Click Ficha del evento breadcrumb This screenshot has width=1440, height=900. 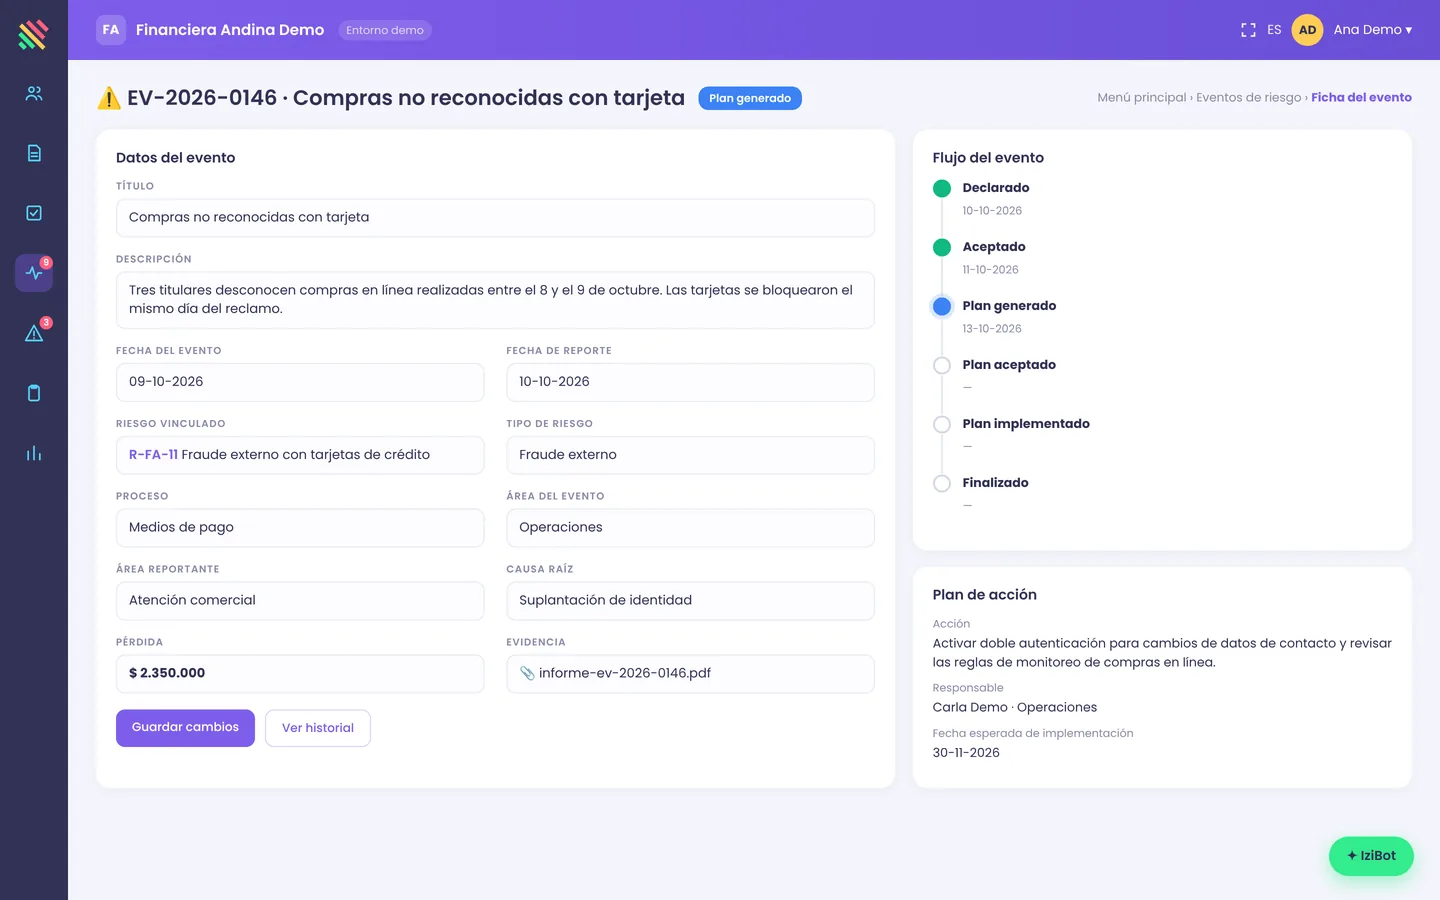pyautogui.click(x=1361, y=97)
